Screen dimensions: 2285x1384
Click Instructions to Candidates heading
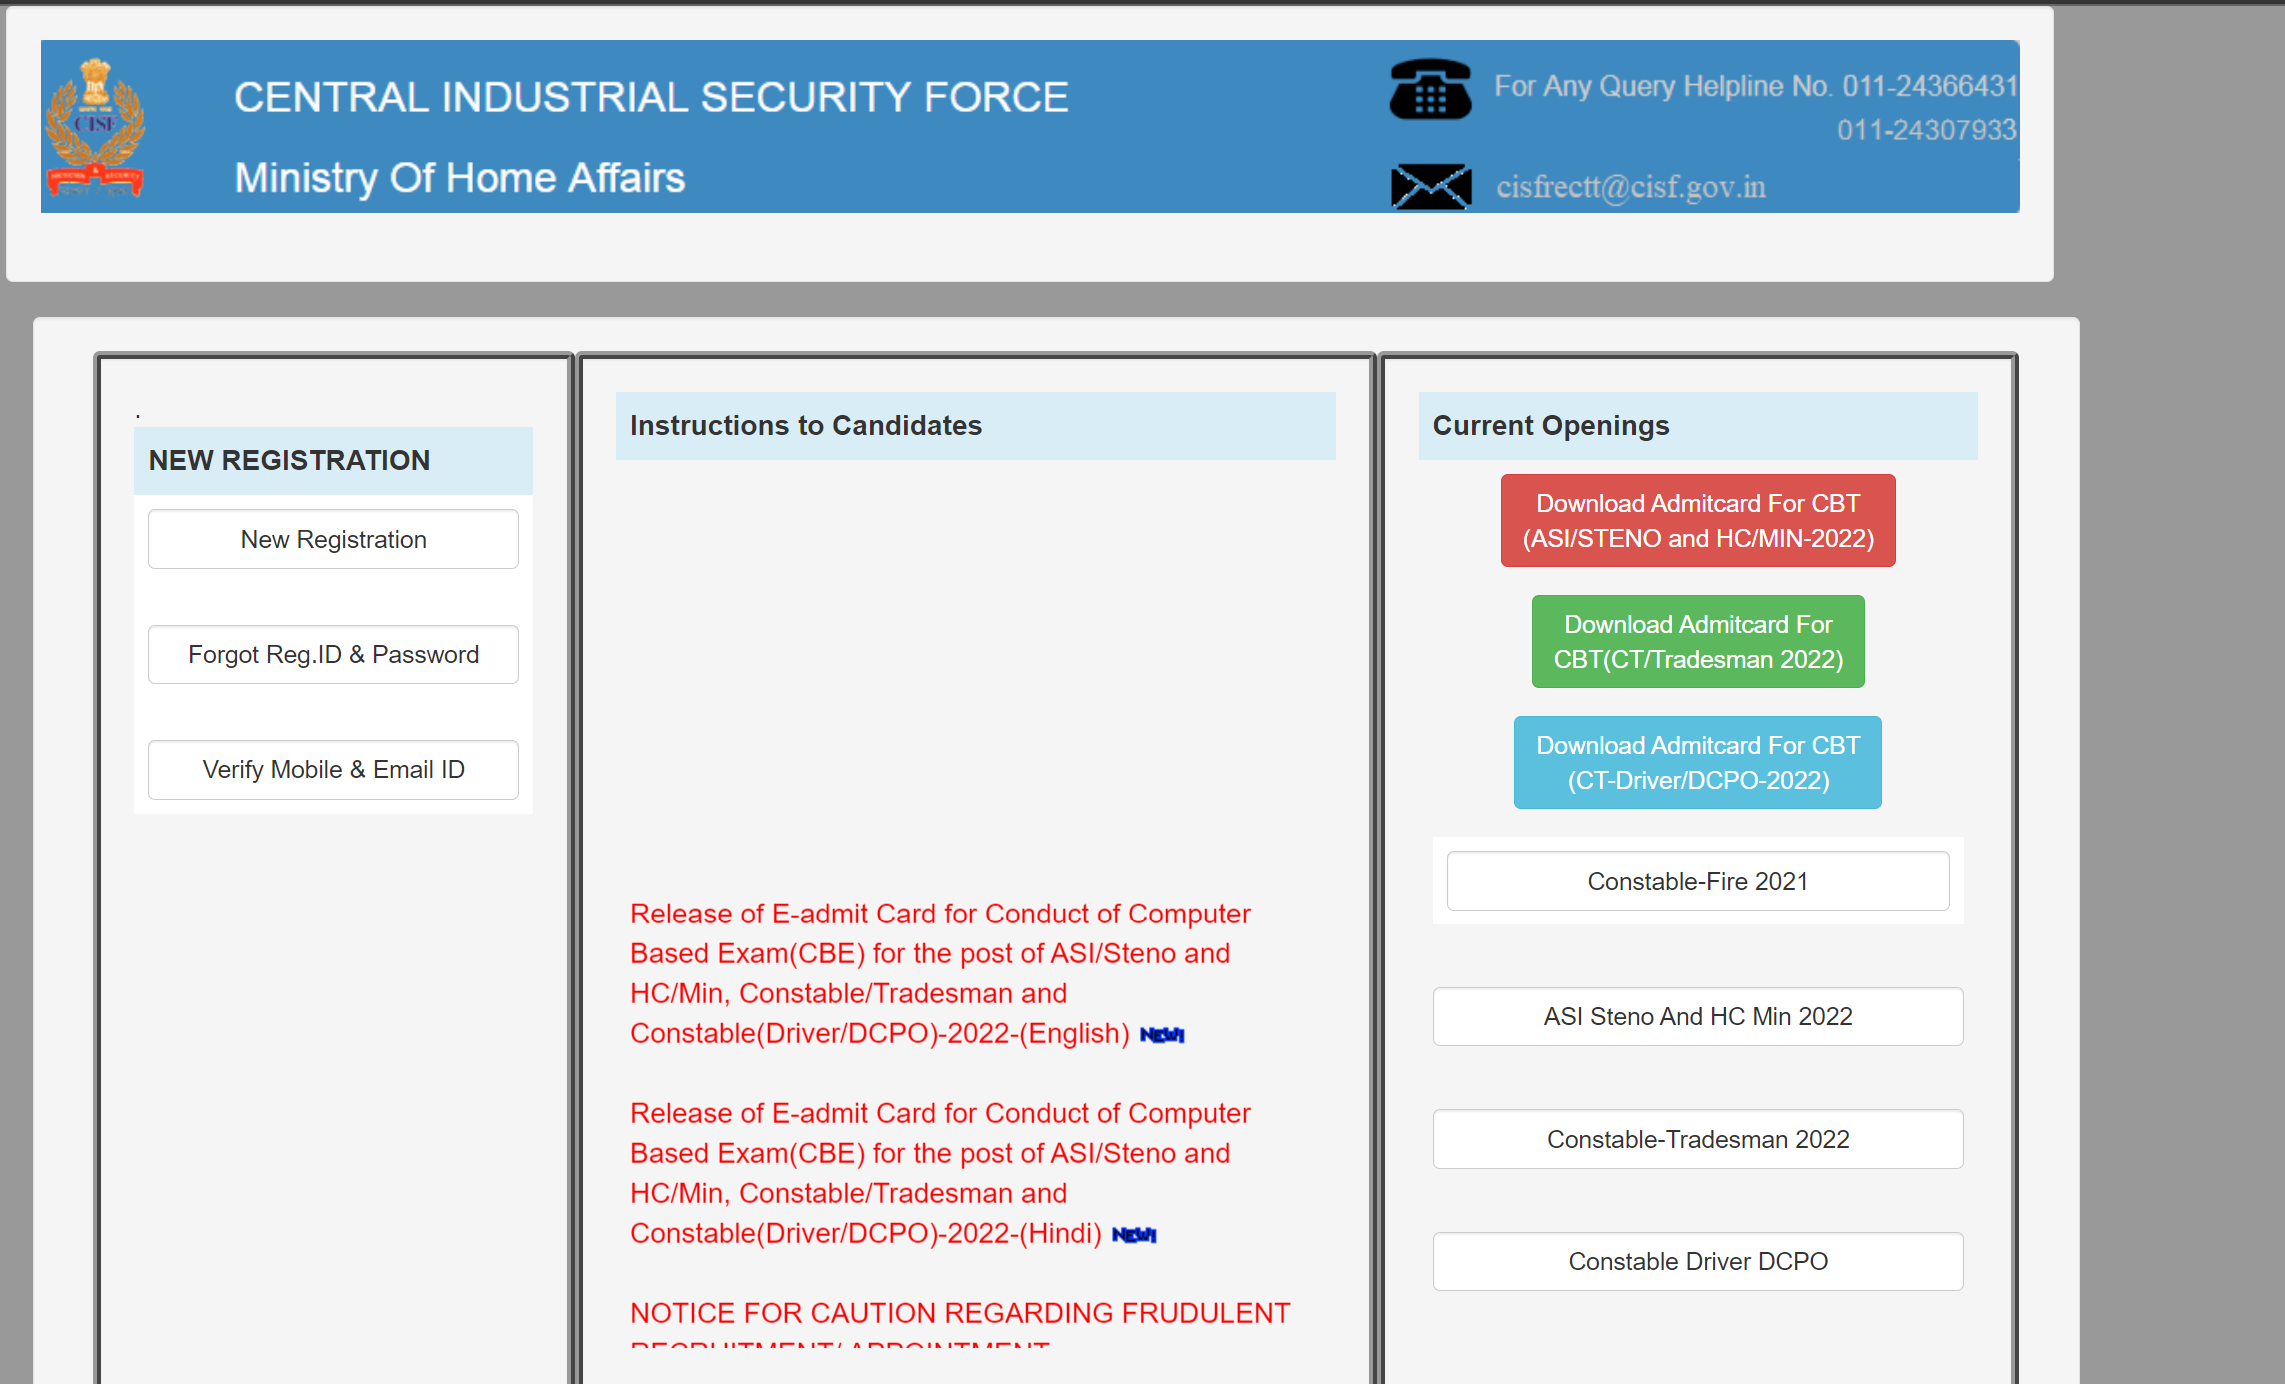point(806,426)
